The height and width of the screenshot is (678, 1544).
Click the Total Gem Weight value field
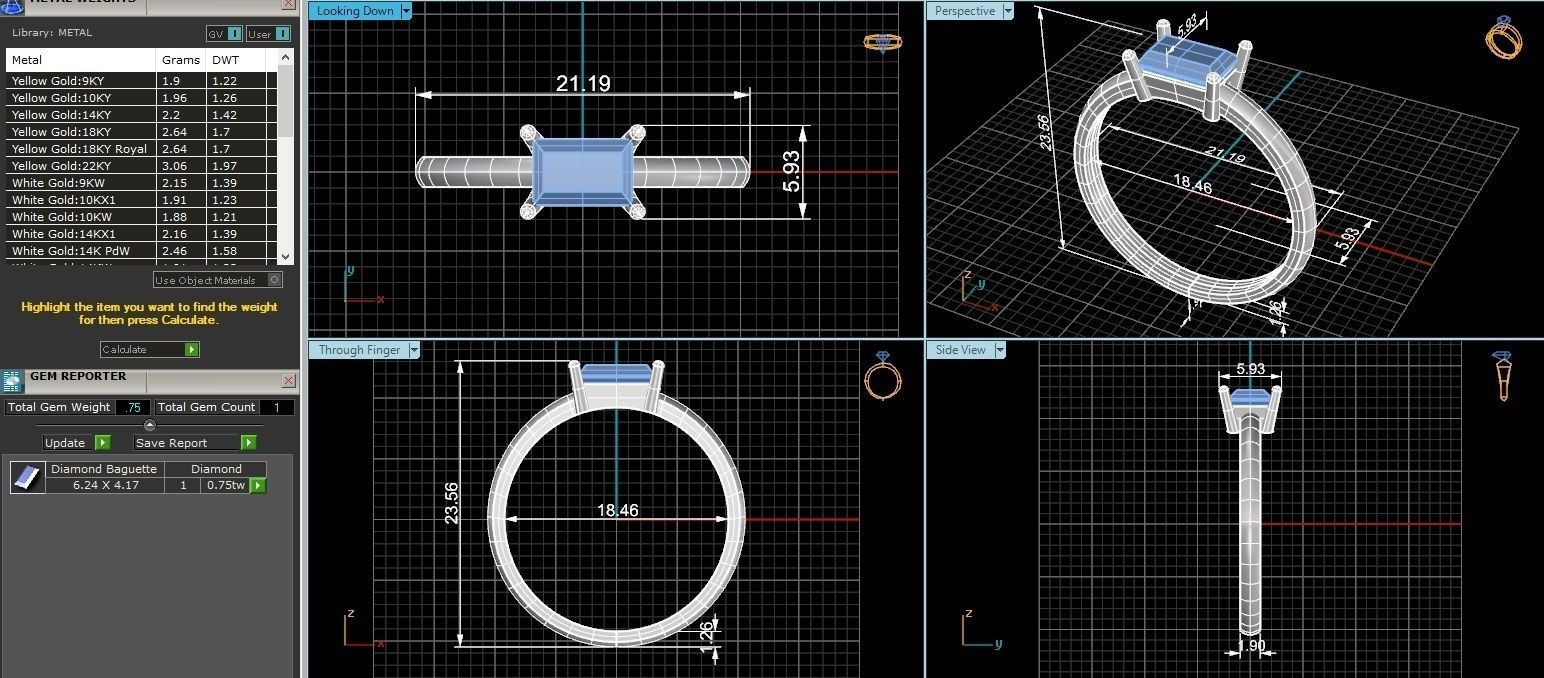133,407
